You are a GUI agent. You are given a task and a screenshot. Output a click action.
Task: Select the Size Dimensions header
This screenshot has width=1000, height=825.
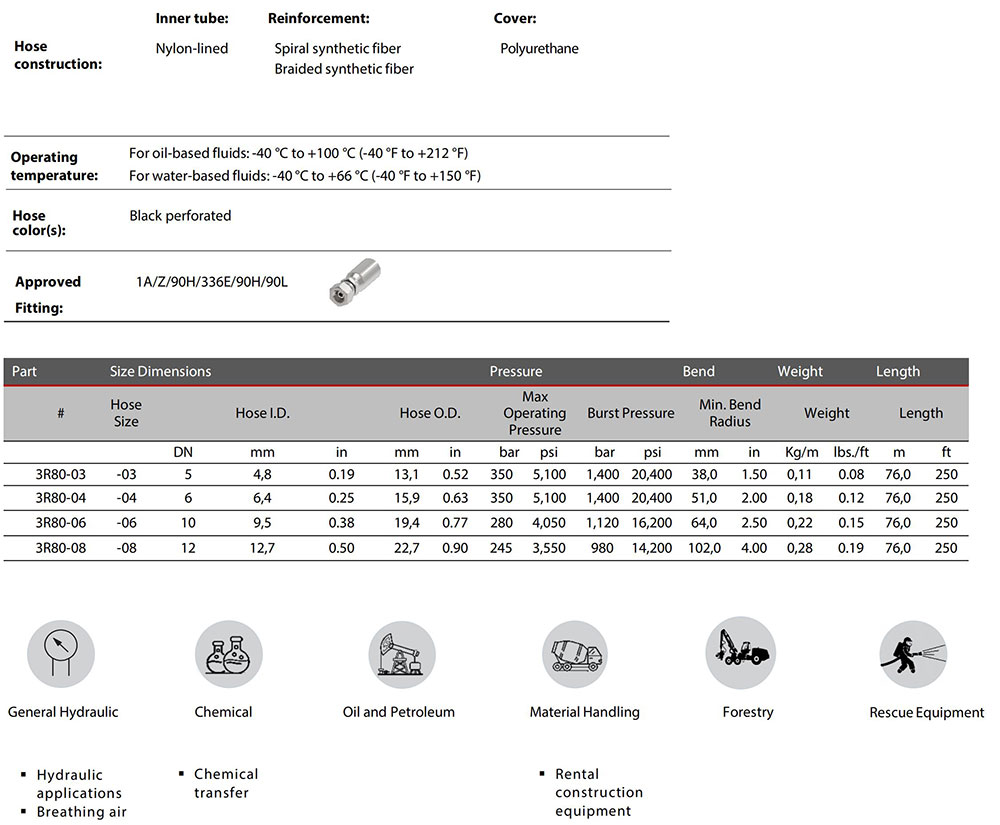coord(160,371)
